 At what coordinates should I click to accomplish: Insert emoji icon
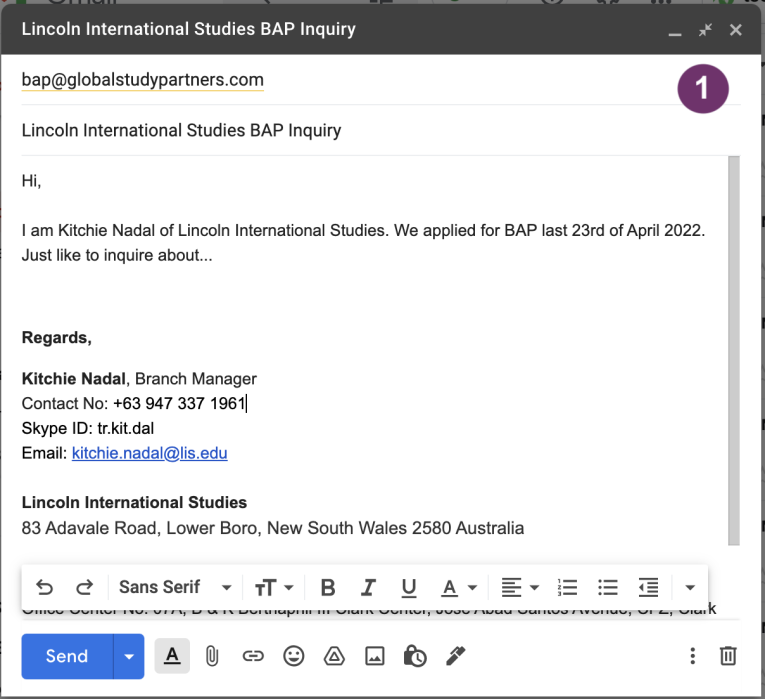(x=294, y=656)
